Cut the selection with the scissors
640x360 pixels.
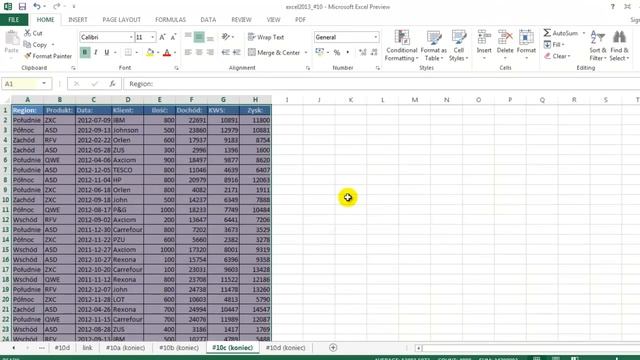pos(33,33)
